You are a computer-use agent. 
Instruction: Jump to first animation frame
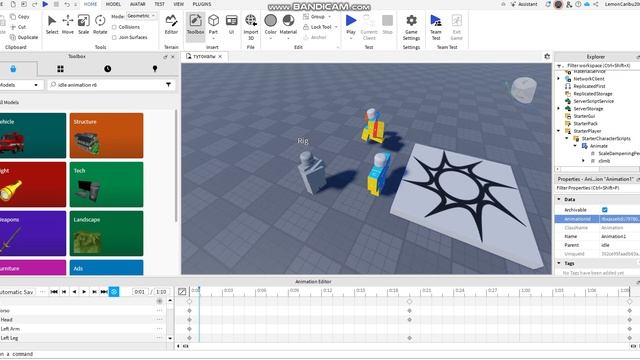[x=54, y=292]
